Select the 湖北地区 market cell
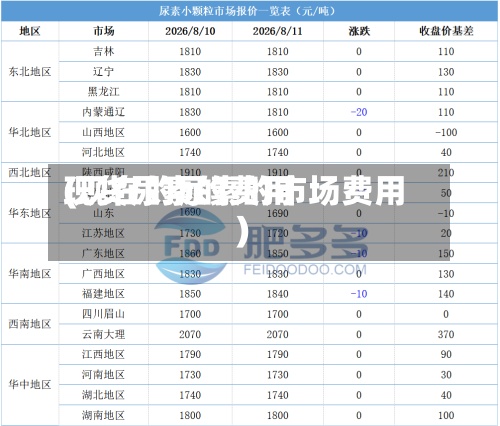The height and width of the screenshot is (426, 500). point(104,395)
